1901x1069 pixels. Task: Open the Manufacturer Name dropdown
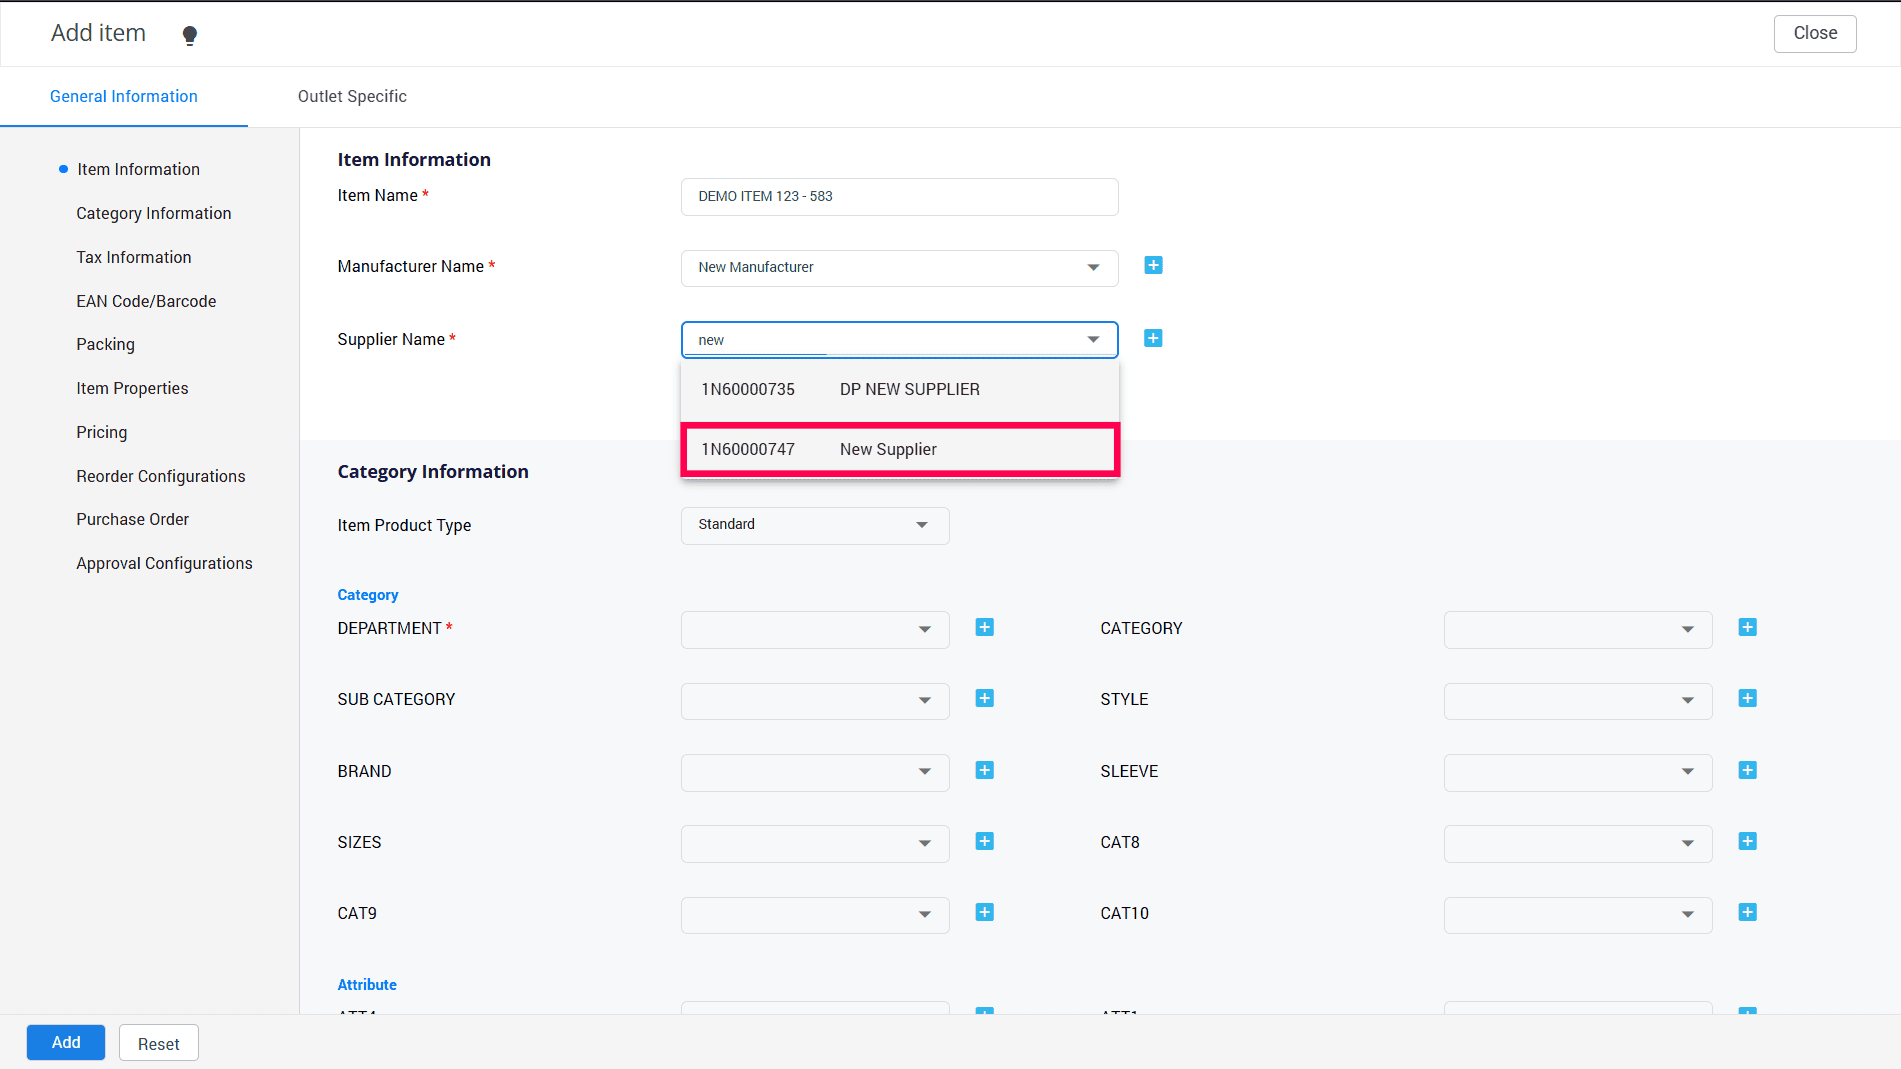pos(899,268)
